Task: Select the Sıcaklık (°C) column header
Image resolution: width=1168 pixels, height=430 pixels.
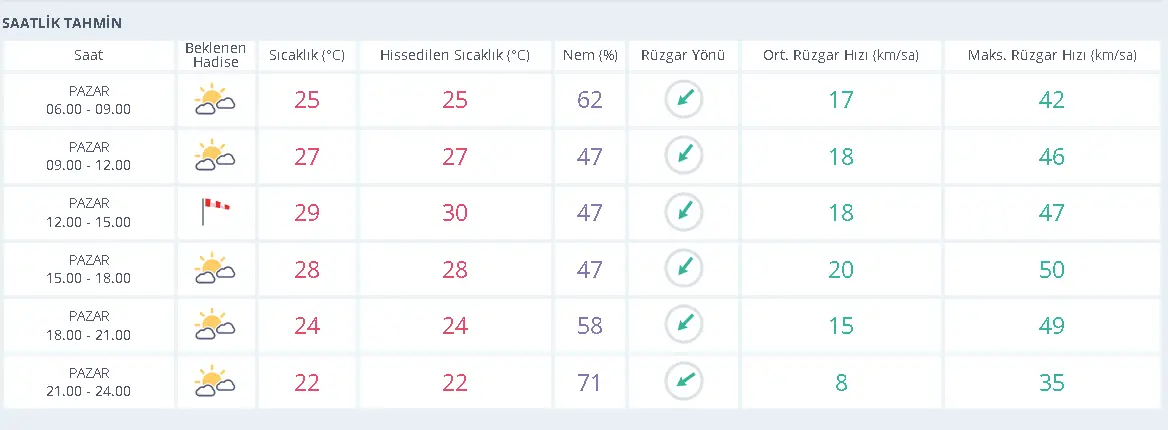Action: [307, 55]
